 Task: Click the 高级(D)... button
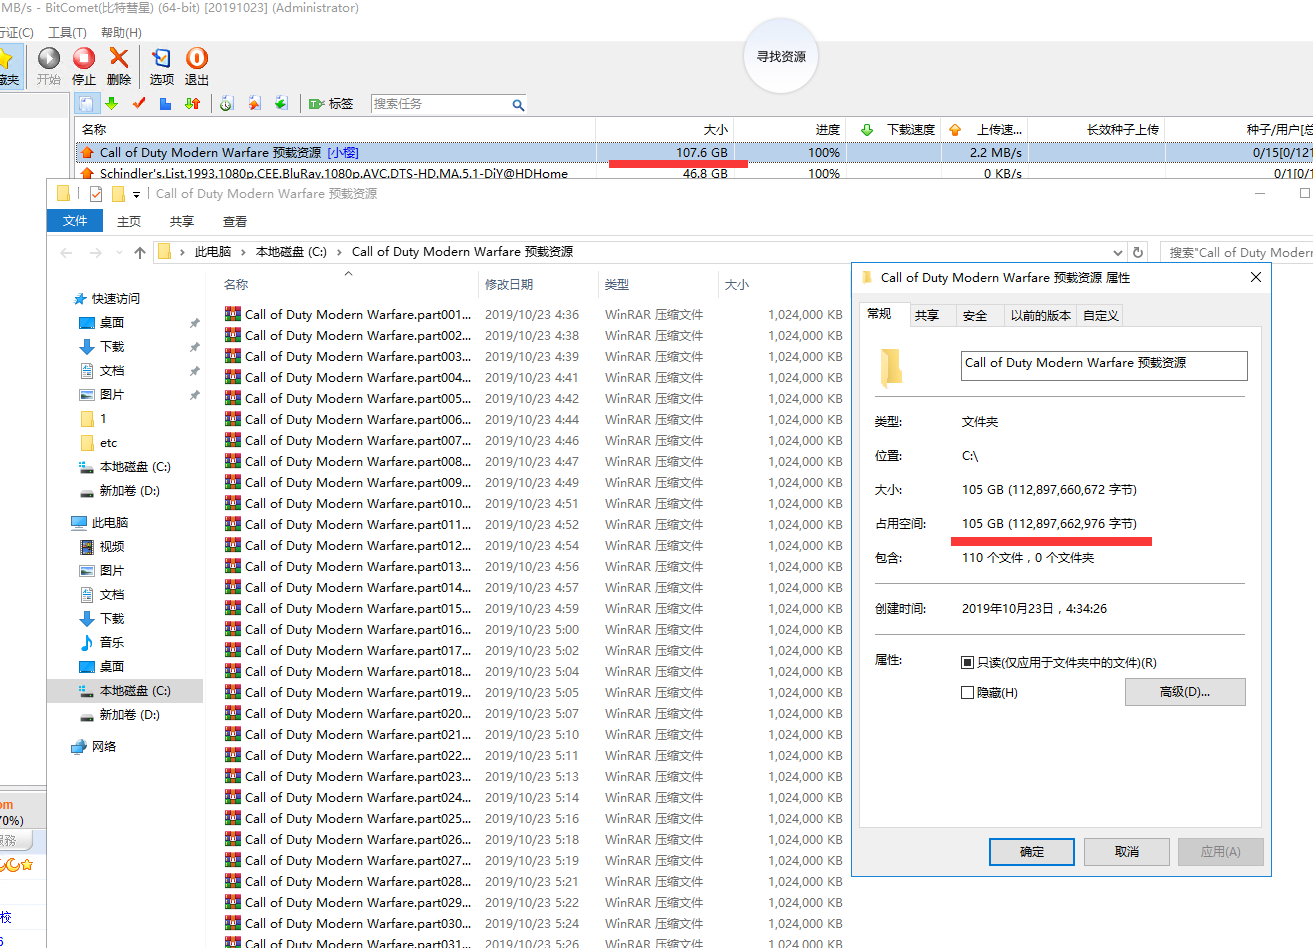1185,692
